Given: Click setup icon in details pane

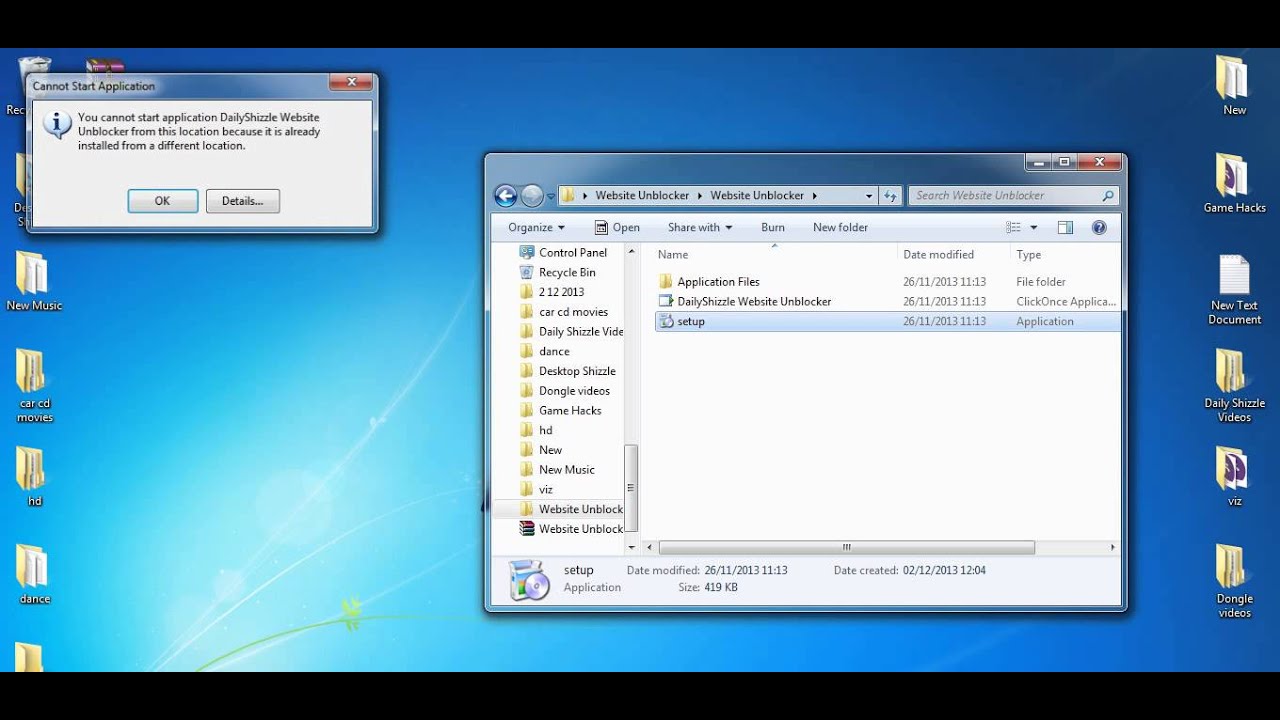Looking at the screenshot, I should [529, 579].
